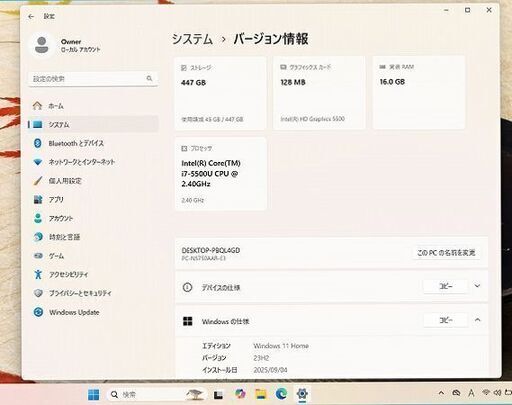Maximize the Settings window
Image resolution: width=512 pixels, height=405 pixels.
(x=468, y=10)
